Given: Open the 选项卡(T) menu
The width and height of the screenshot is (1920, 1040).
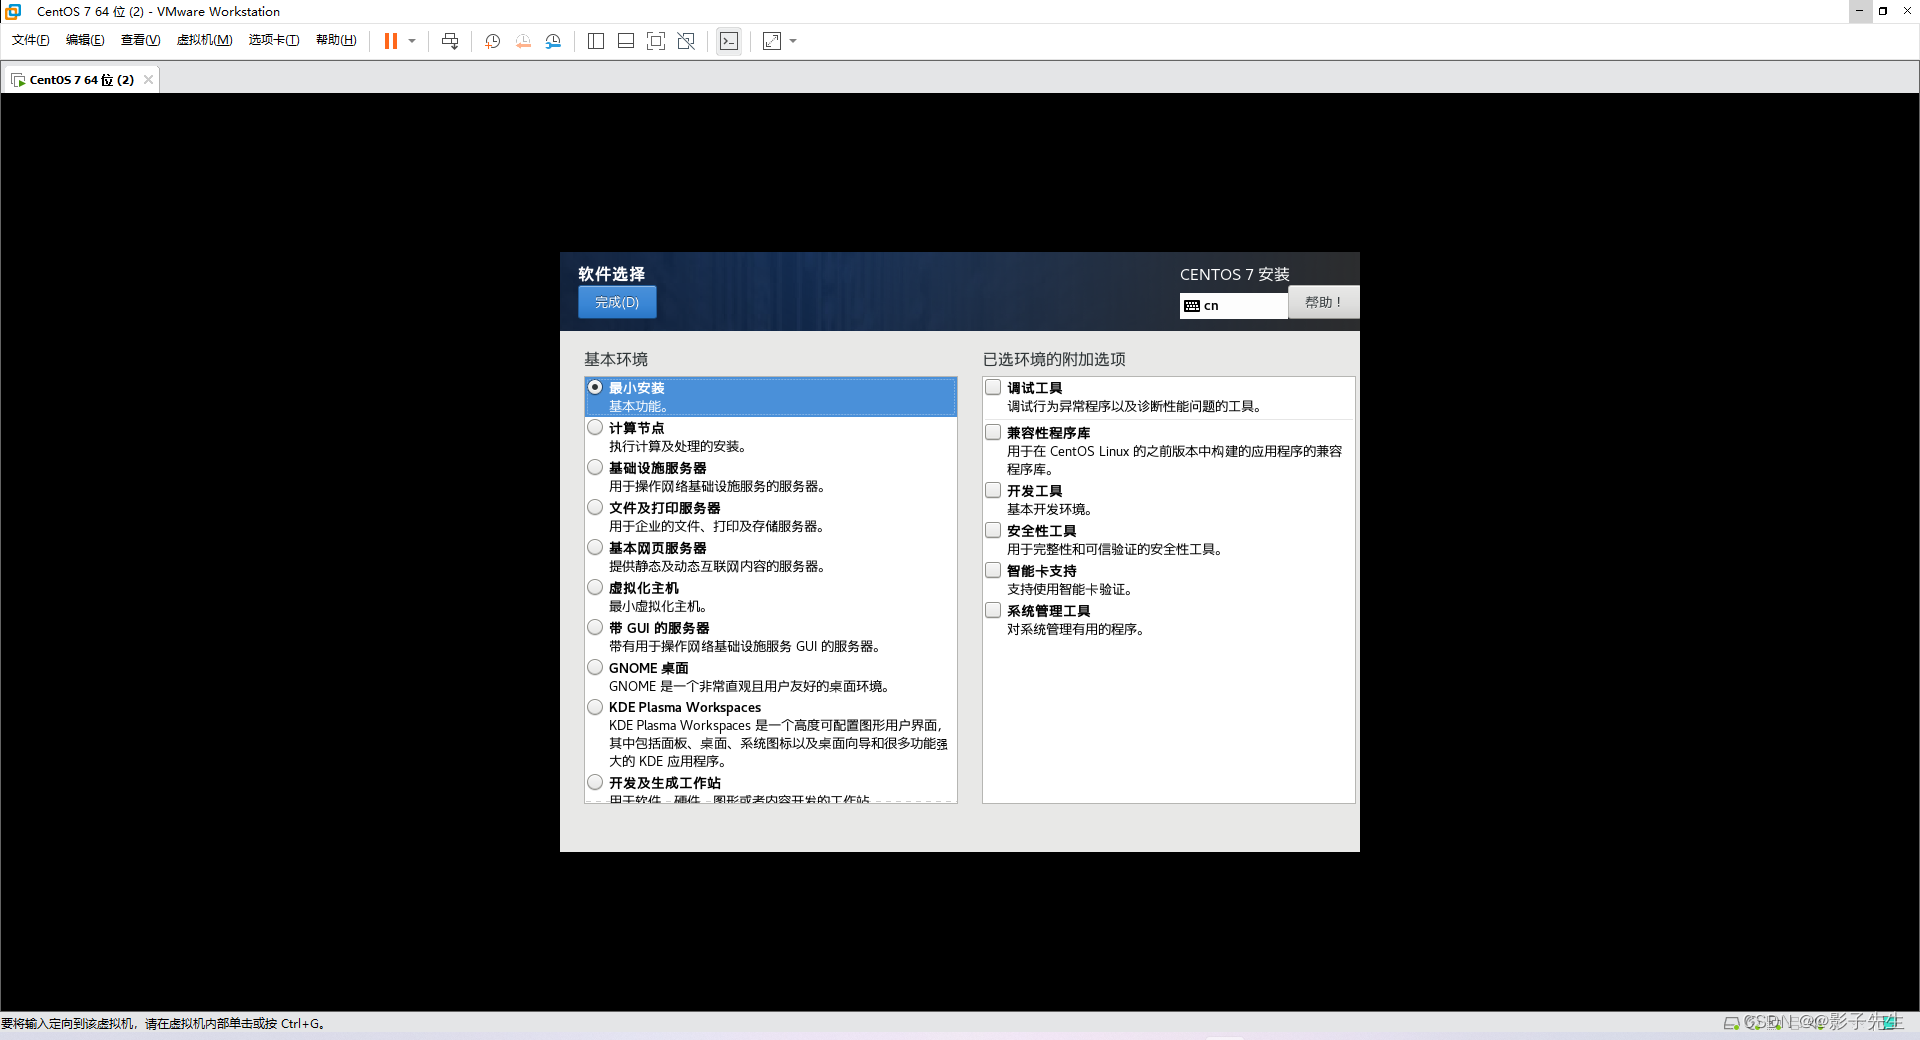Looking at the screenshot, I should coord(274,40).
